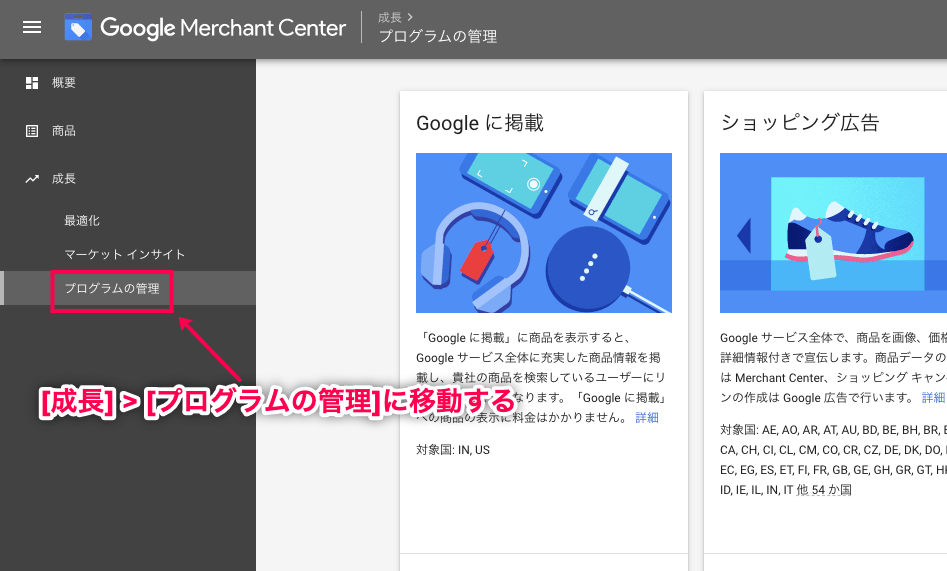Click the 成長 trending-up icon
This screenshot has width=947, height=571.
tap(32, 179)
